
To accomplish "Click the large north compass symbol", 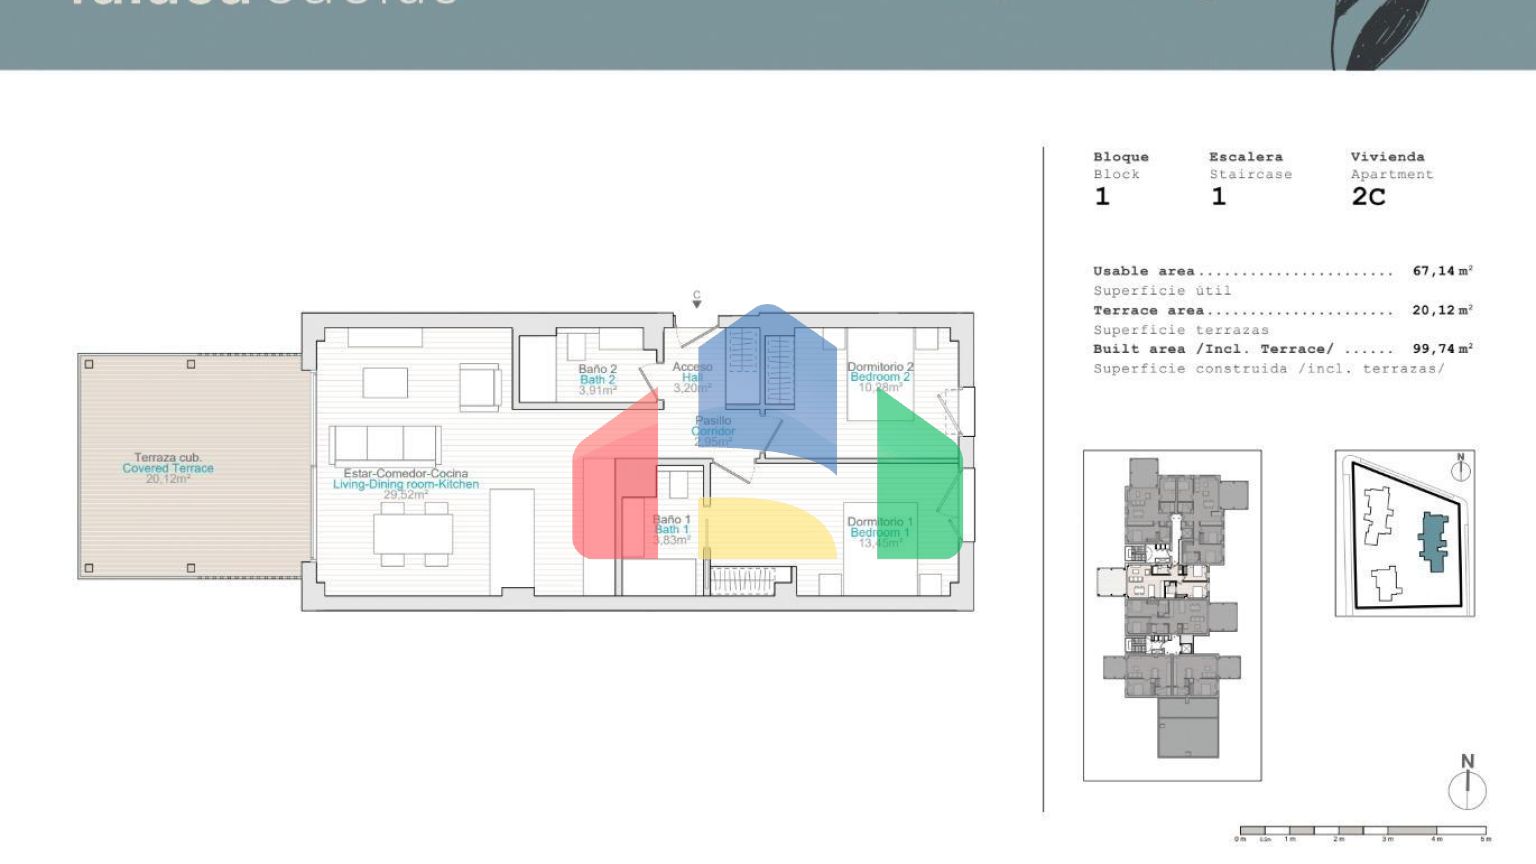I will [1467, 783].
